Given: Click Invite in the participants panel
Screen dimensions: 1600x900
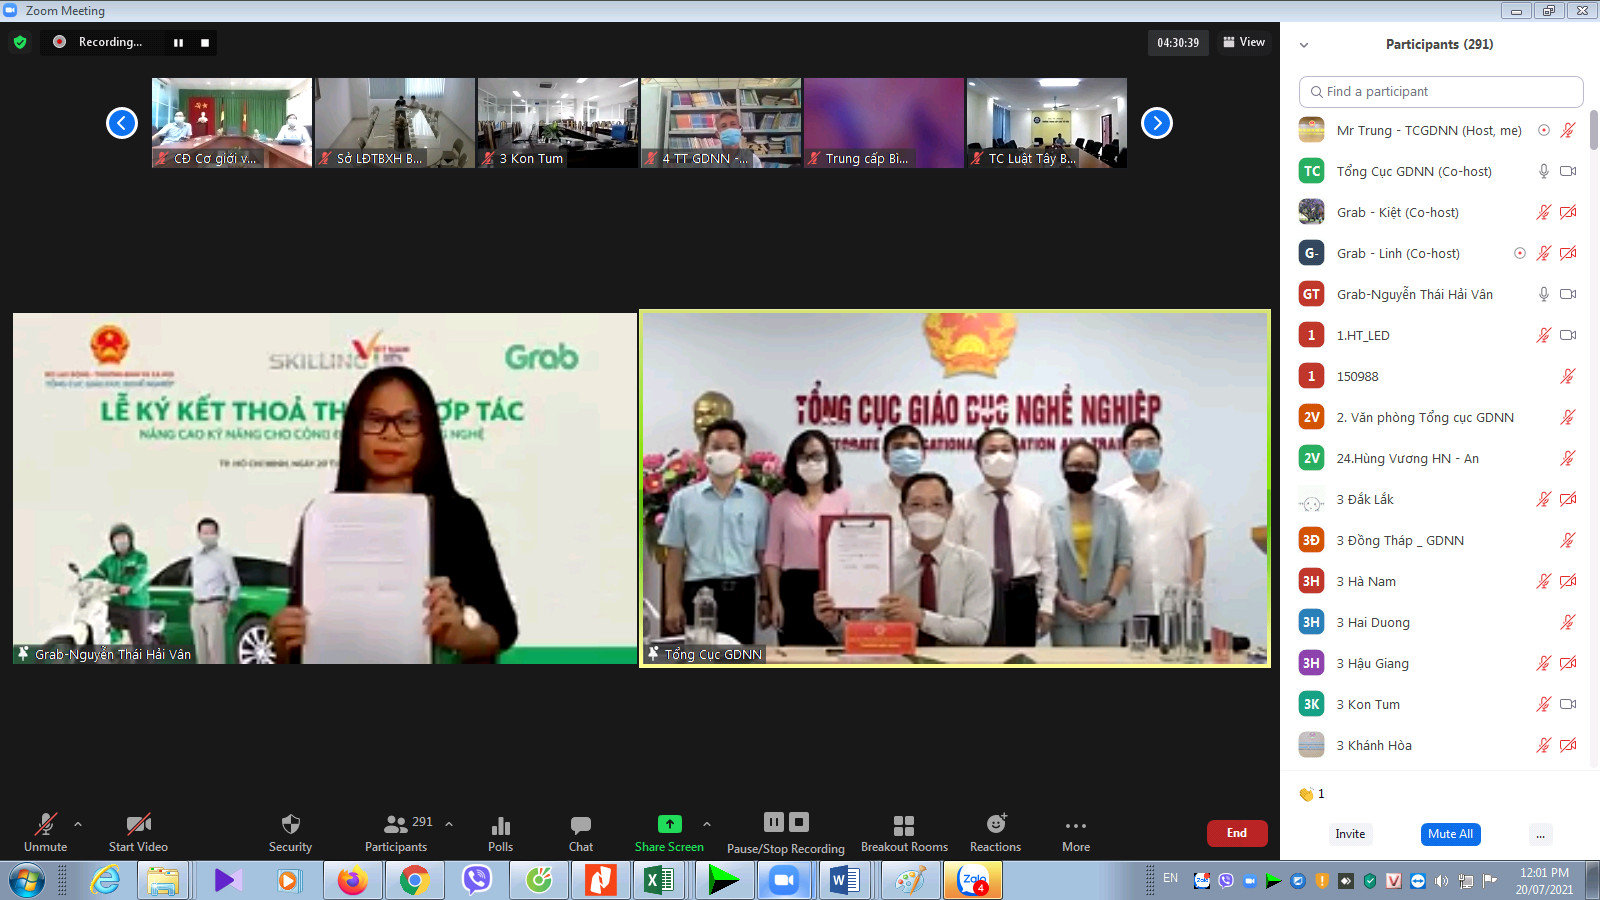Looking at the screenshot, I should (x=1350, y=834).
